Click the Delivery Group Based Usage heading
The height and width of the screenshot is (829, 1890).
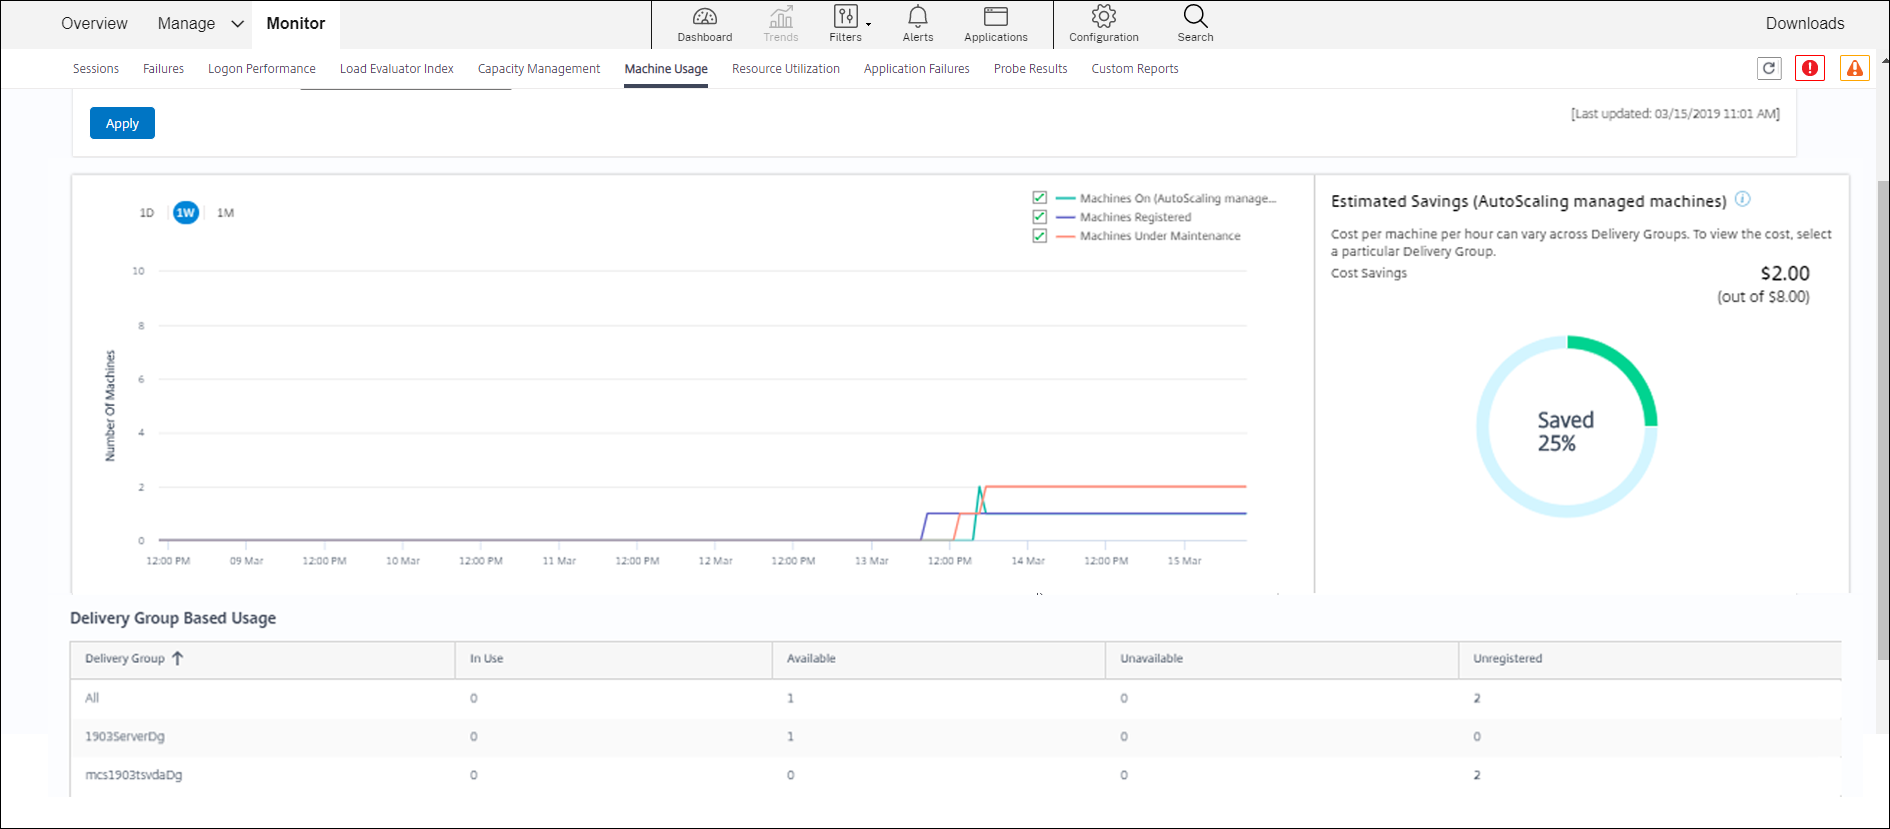tap(173, 618)
